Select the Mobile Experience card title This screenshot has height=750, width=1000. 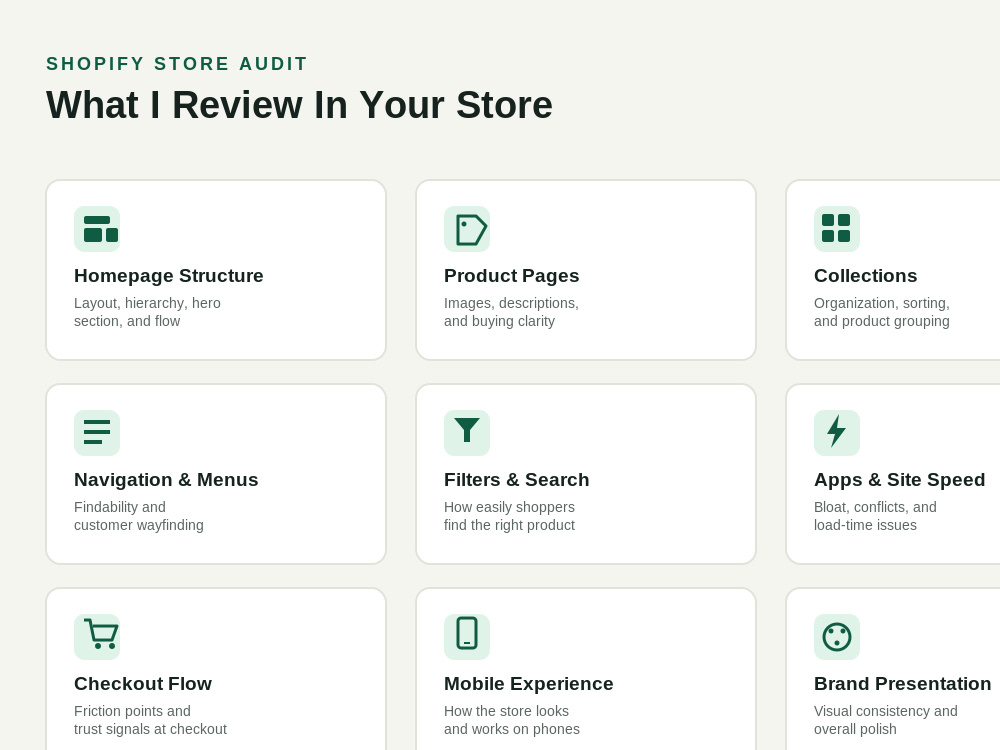point(529,684)
